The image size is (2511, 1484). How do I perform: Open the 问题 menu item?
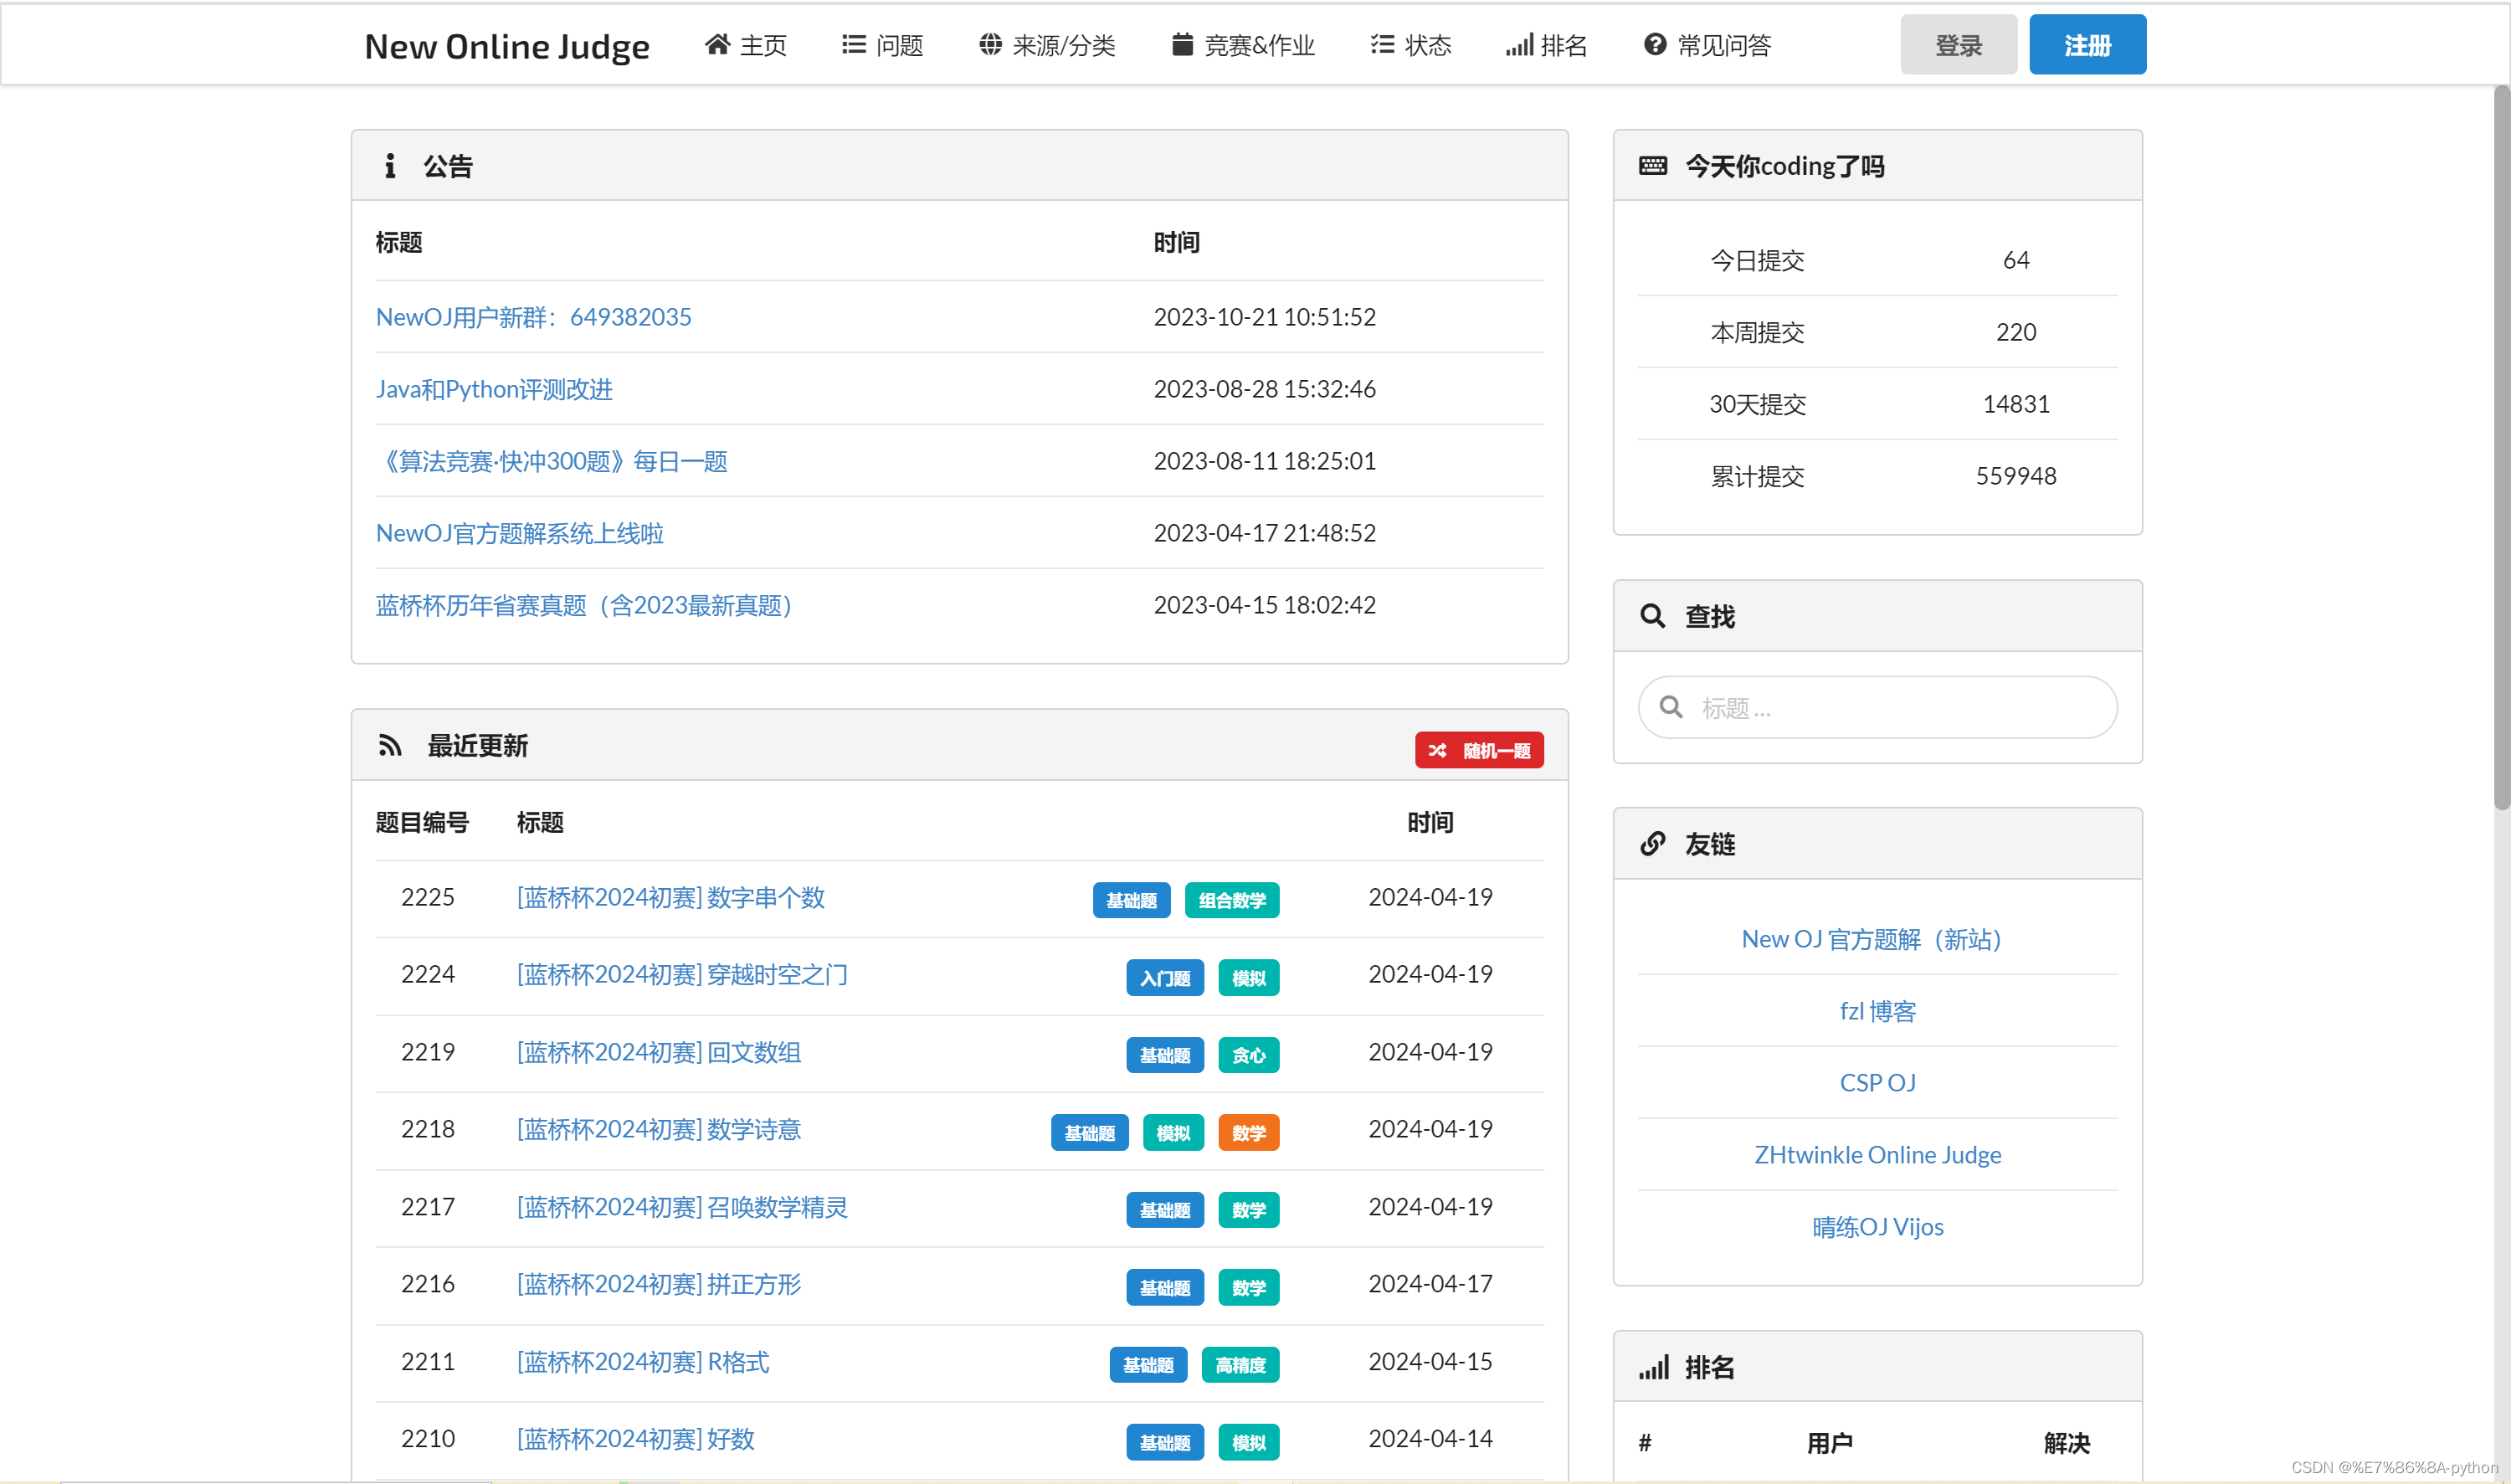click(x=883, y=45)
